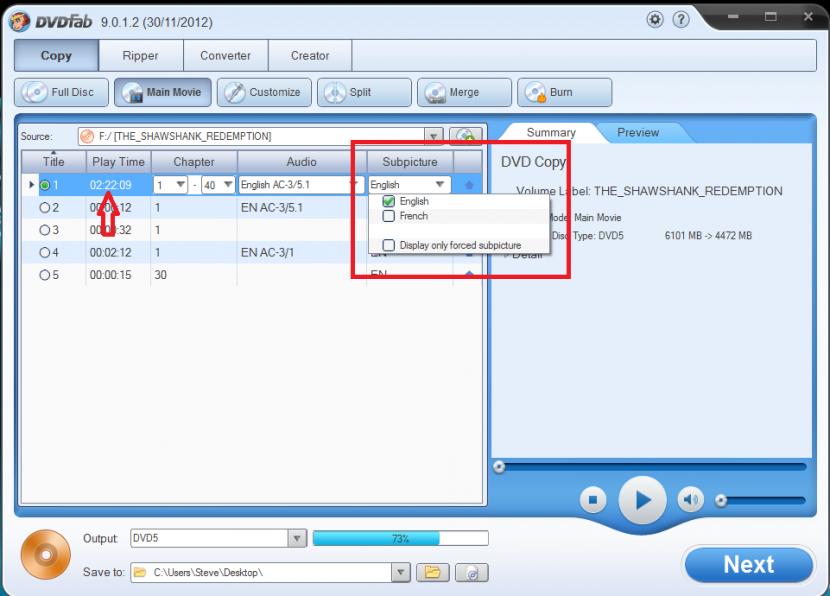Click the 73% compression progress bar

[401, 538]
